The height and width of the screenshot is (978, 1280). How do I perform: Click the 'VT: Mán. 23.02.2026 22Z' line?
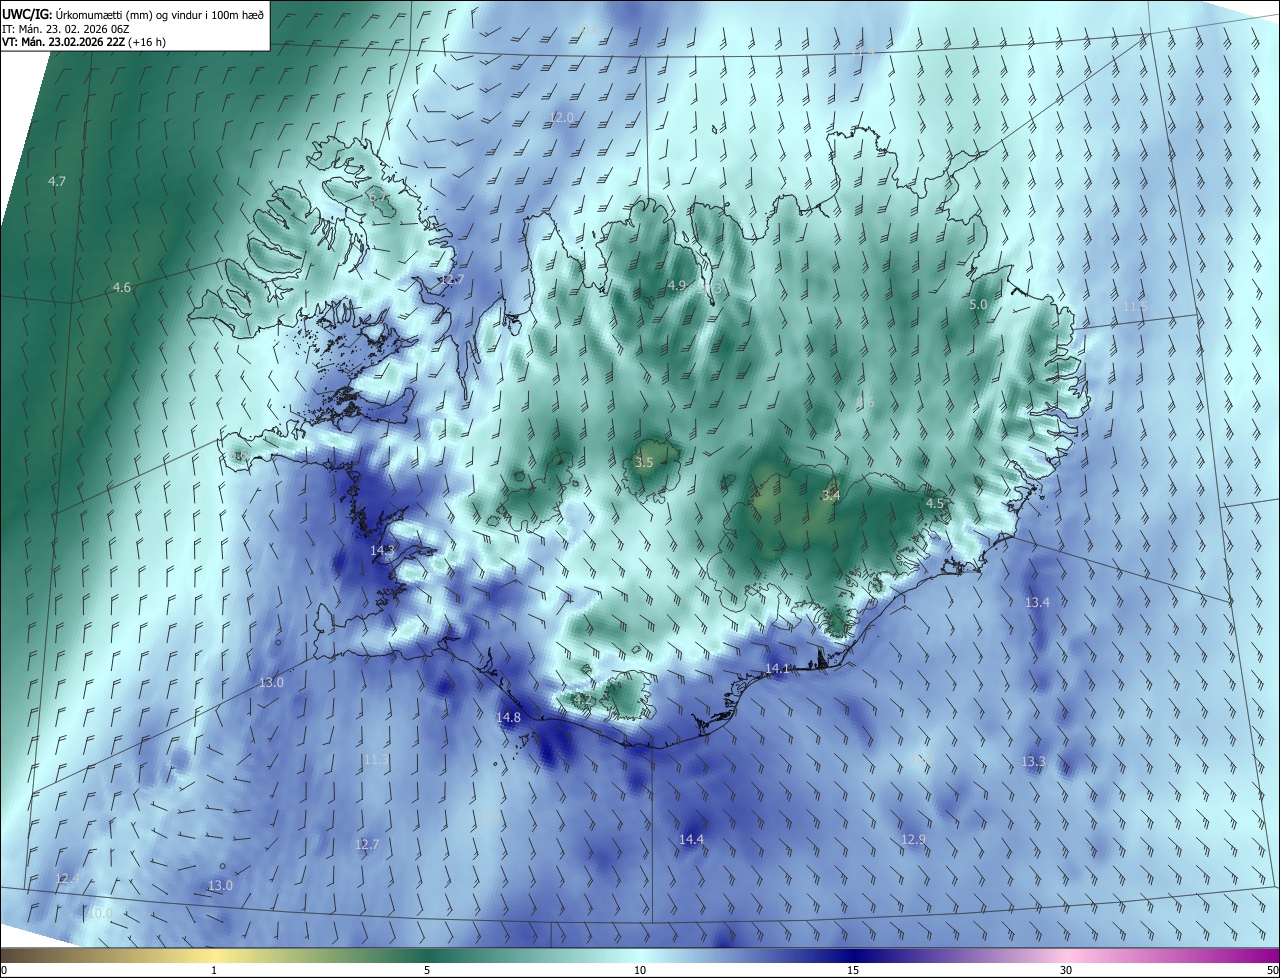point(82,42)
